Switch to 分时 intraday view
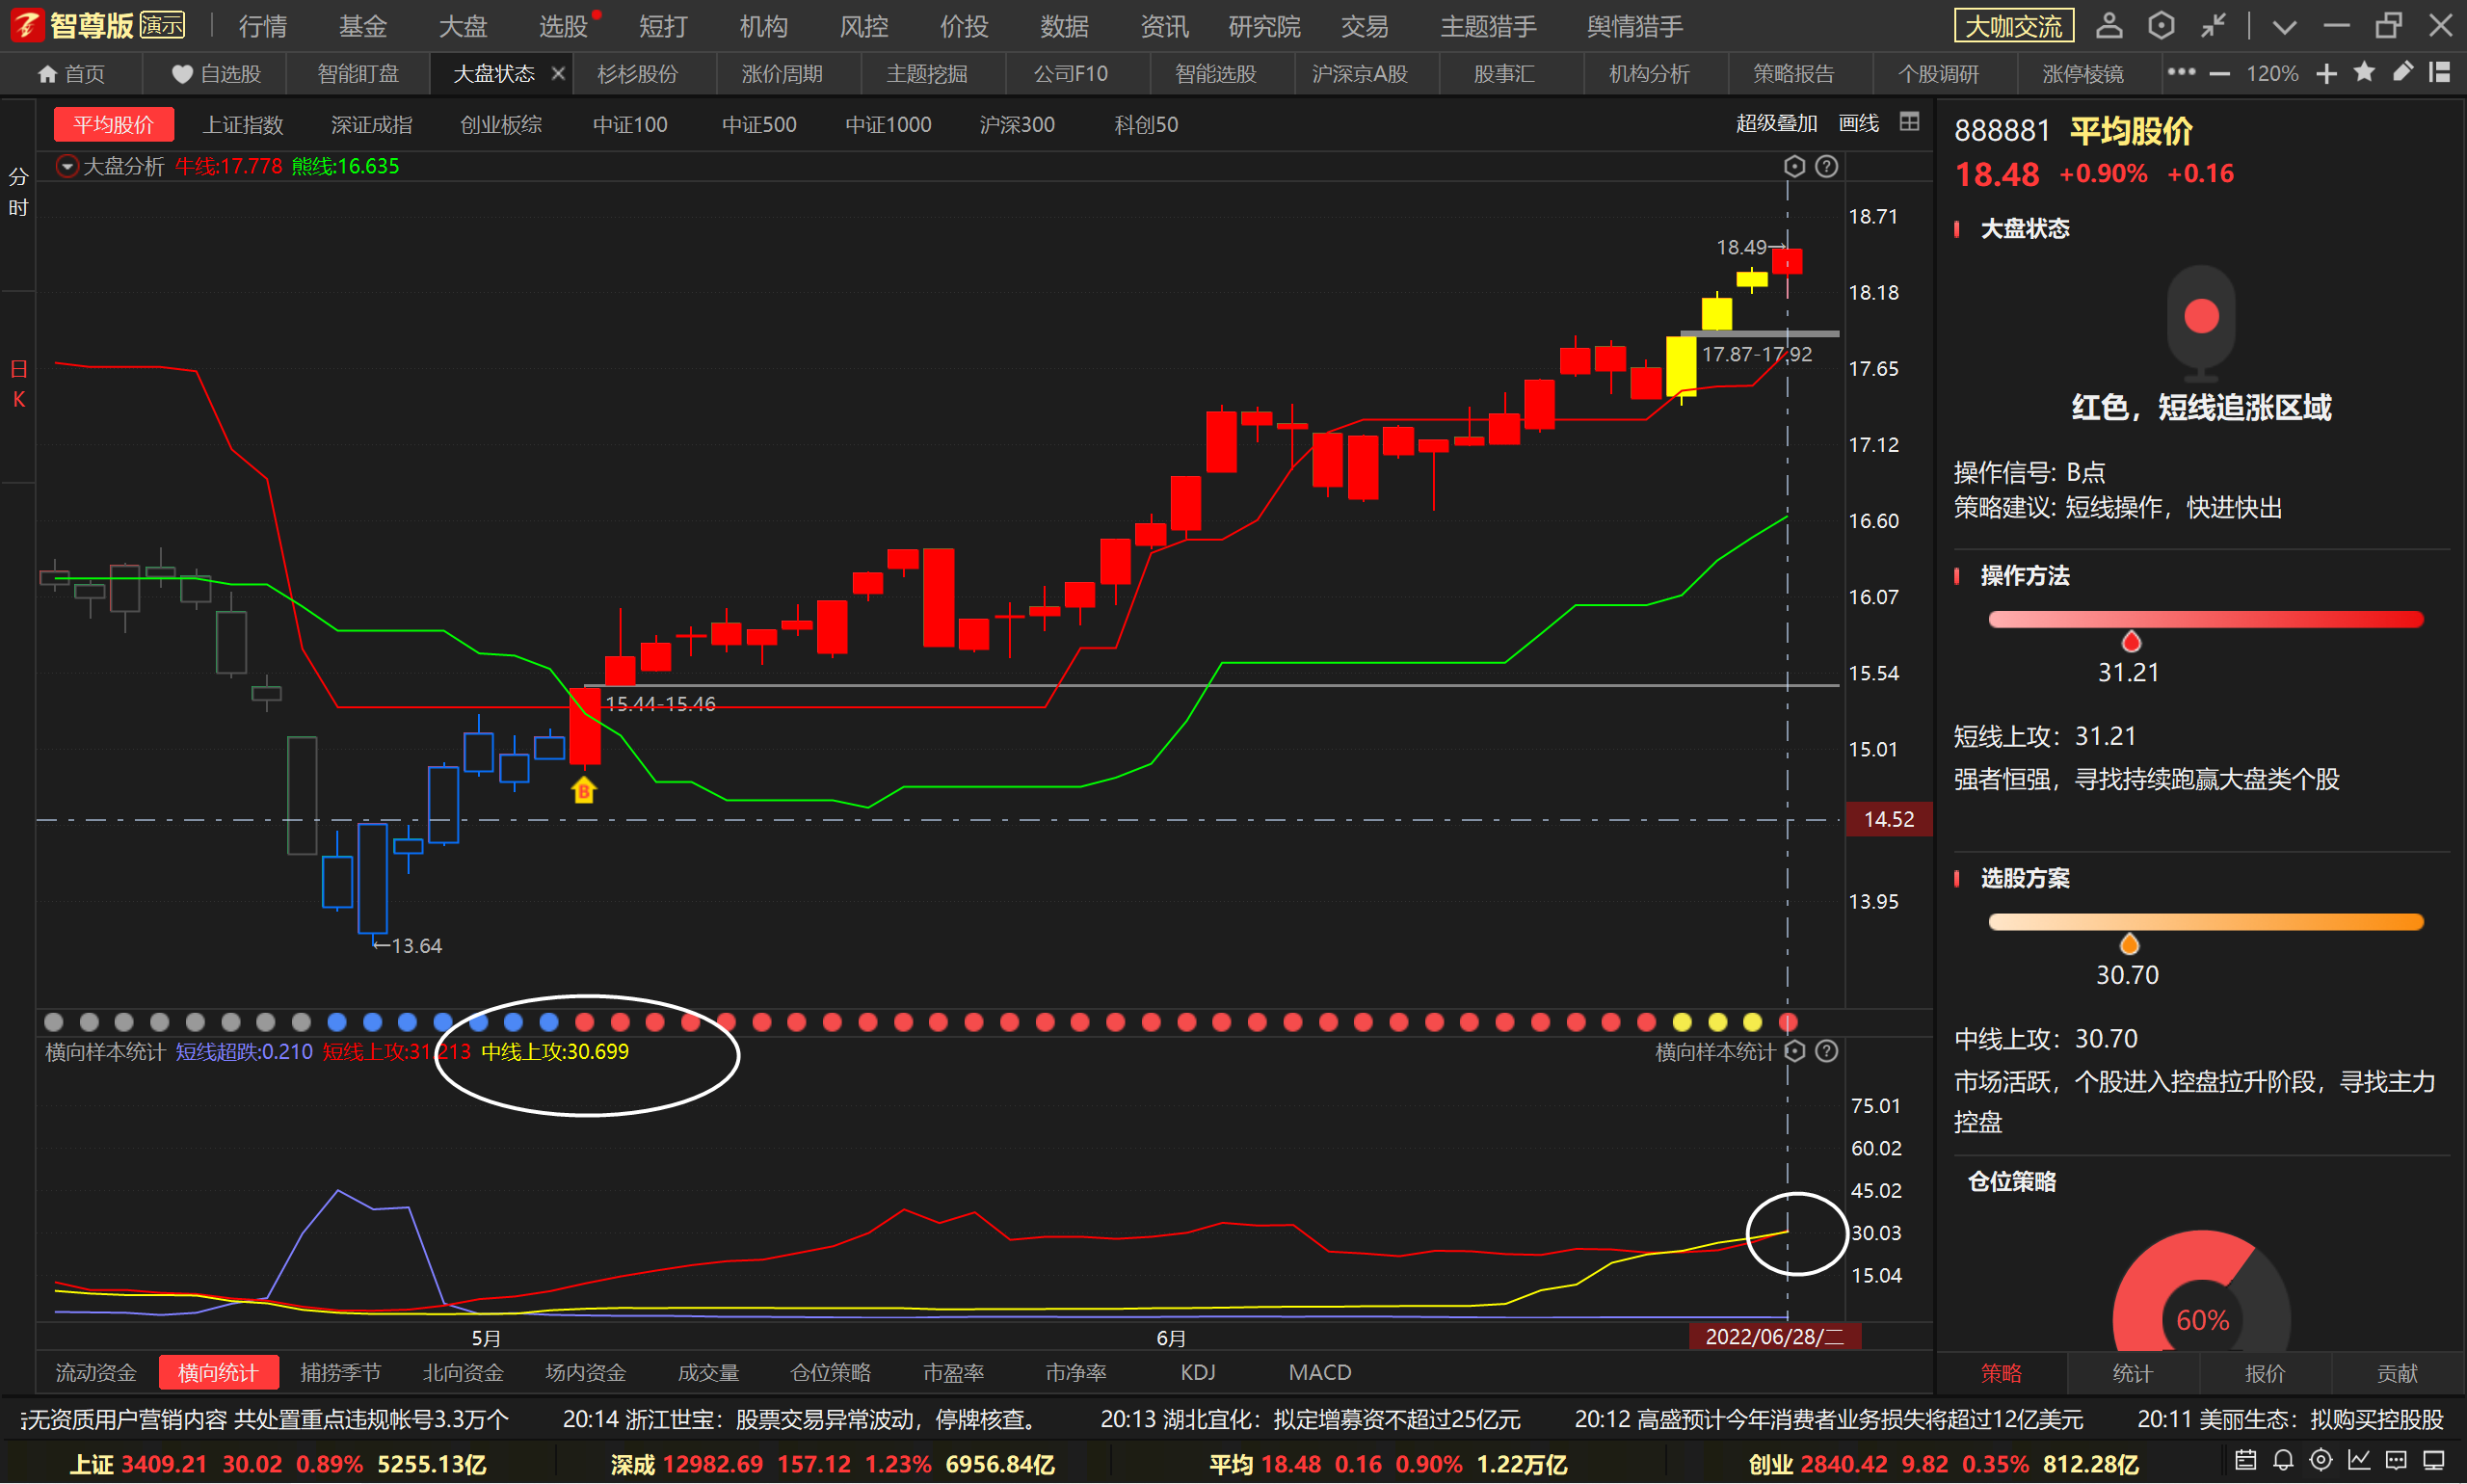 18,192
